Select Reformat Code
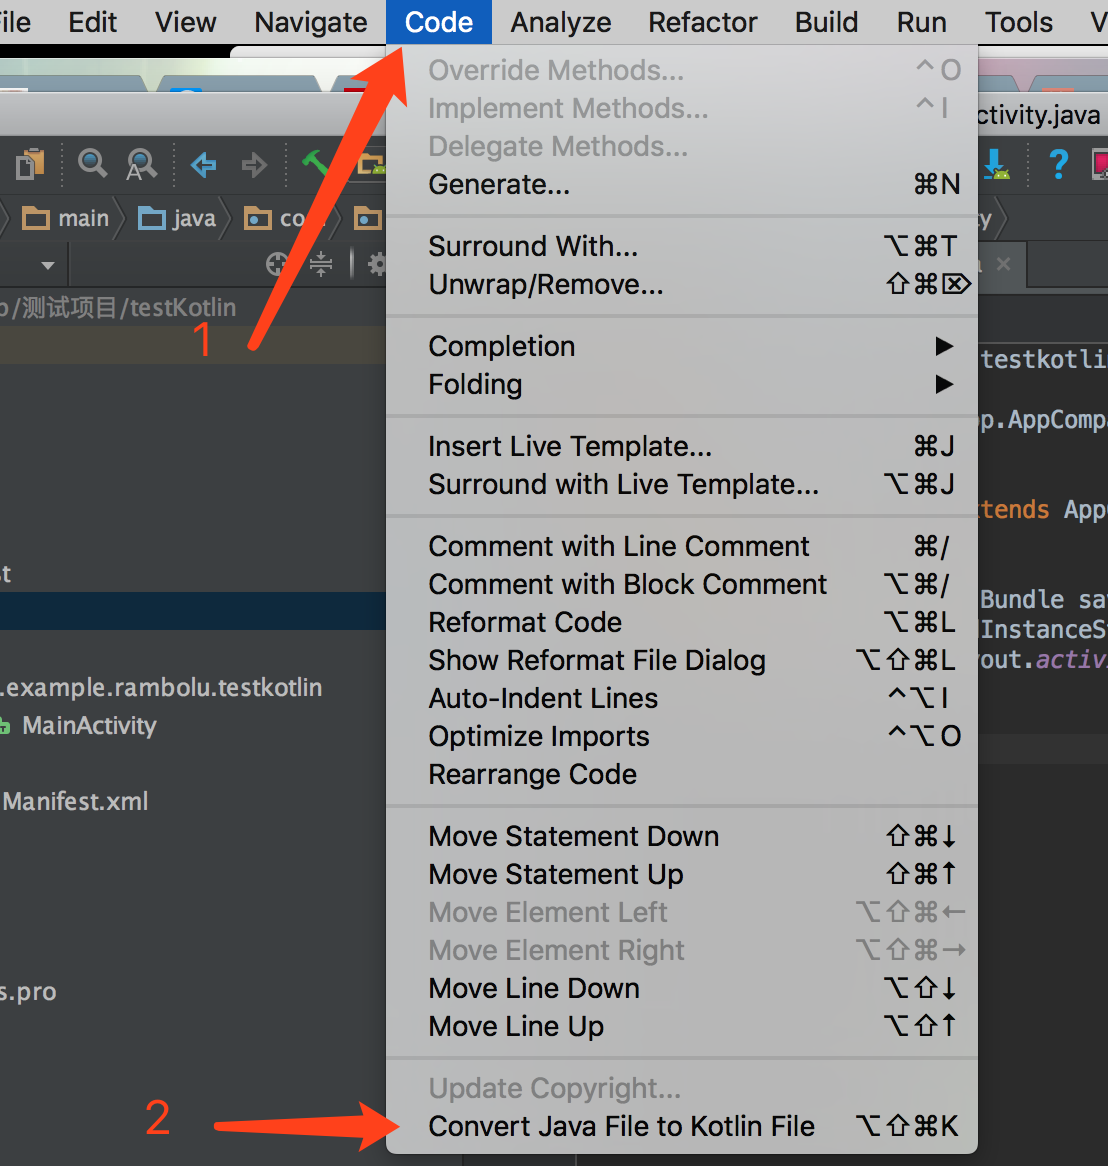 (682, 622)
